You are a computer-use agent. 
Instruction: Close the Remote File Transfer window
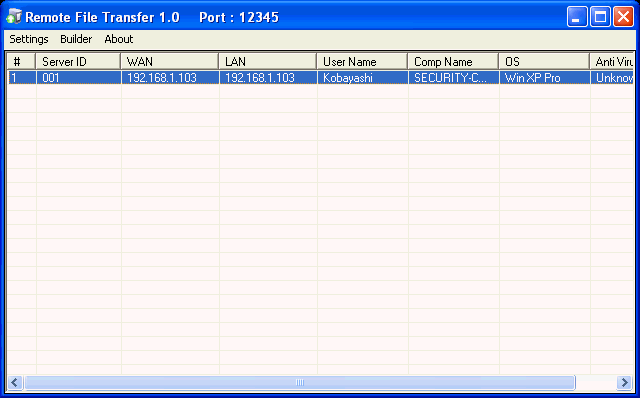(x=623, y=17)
